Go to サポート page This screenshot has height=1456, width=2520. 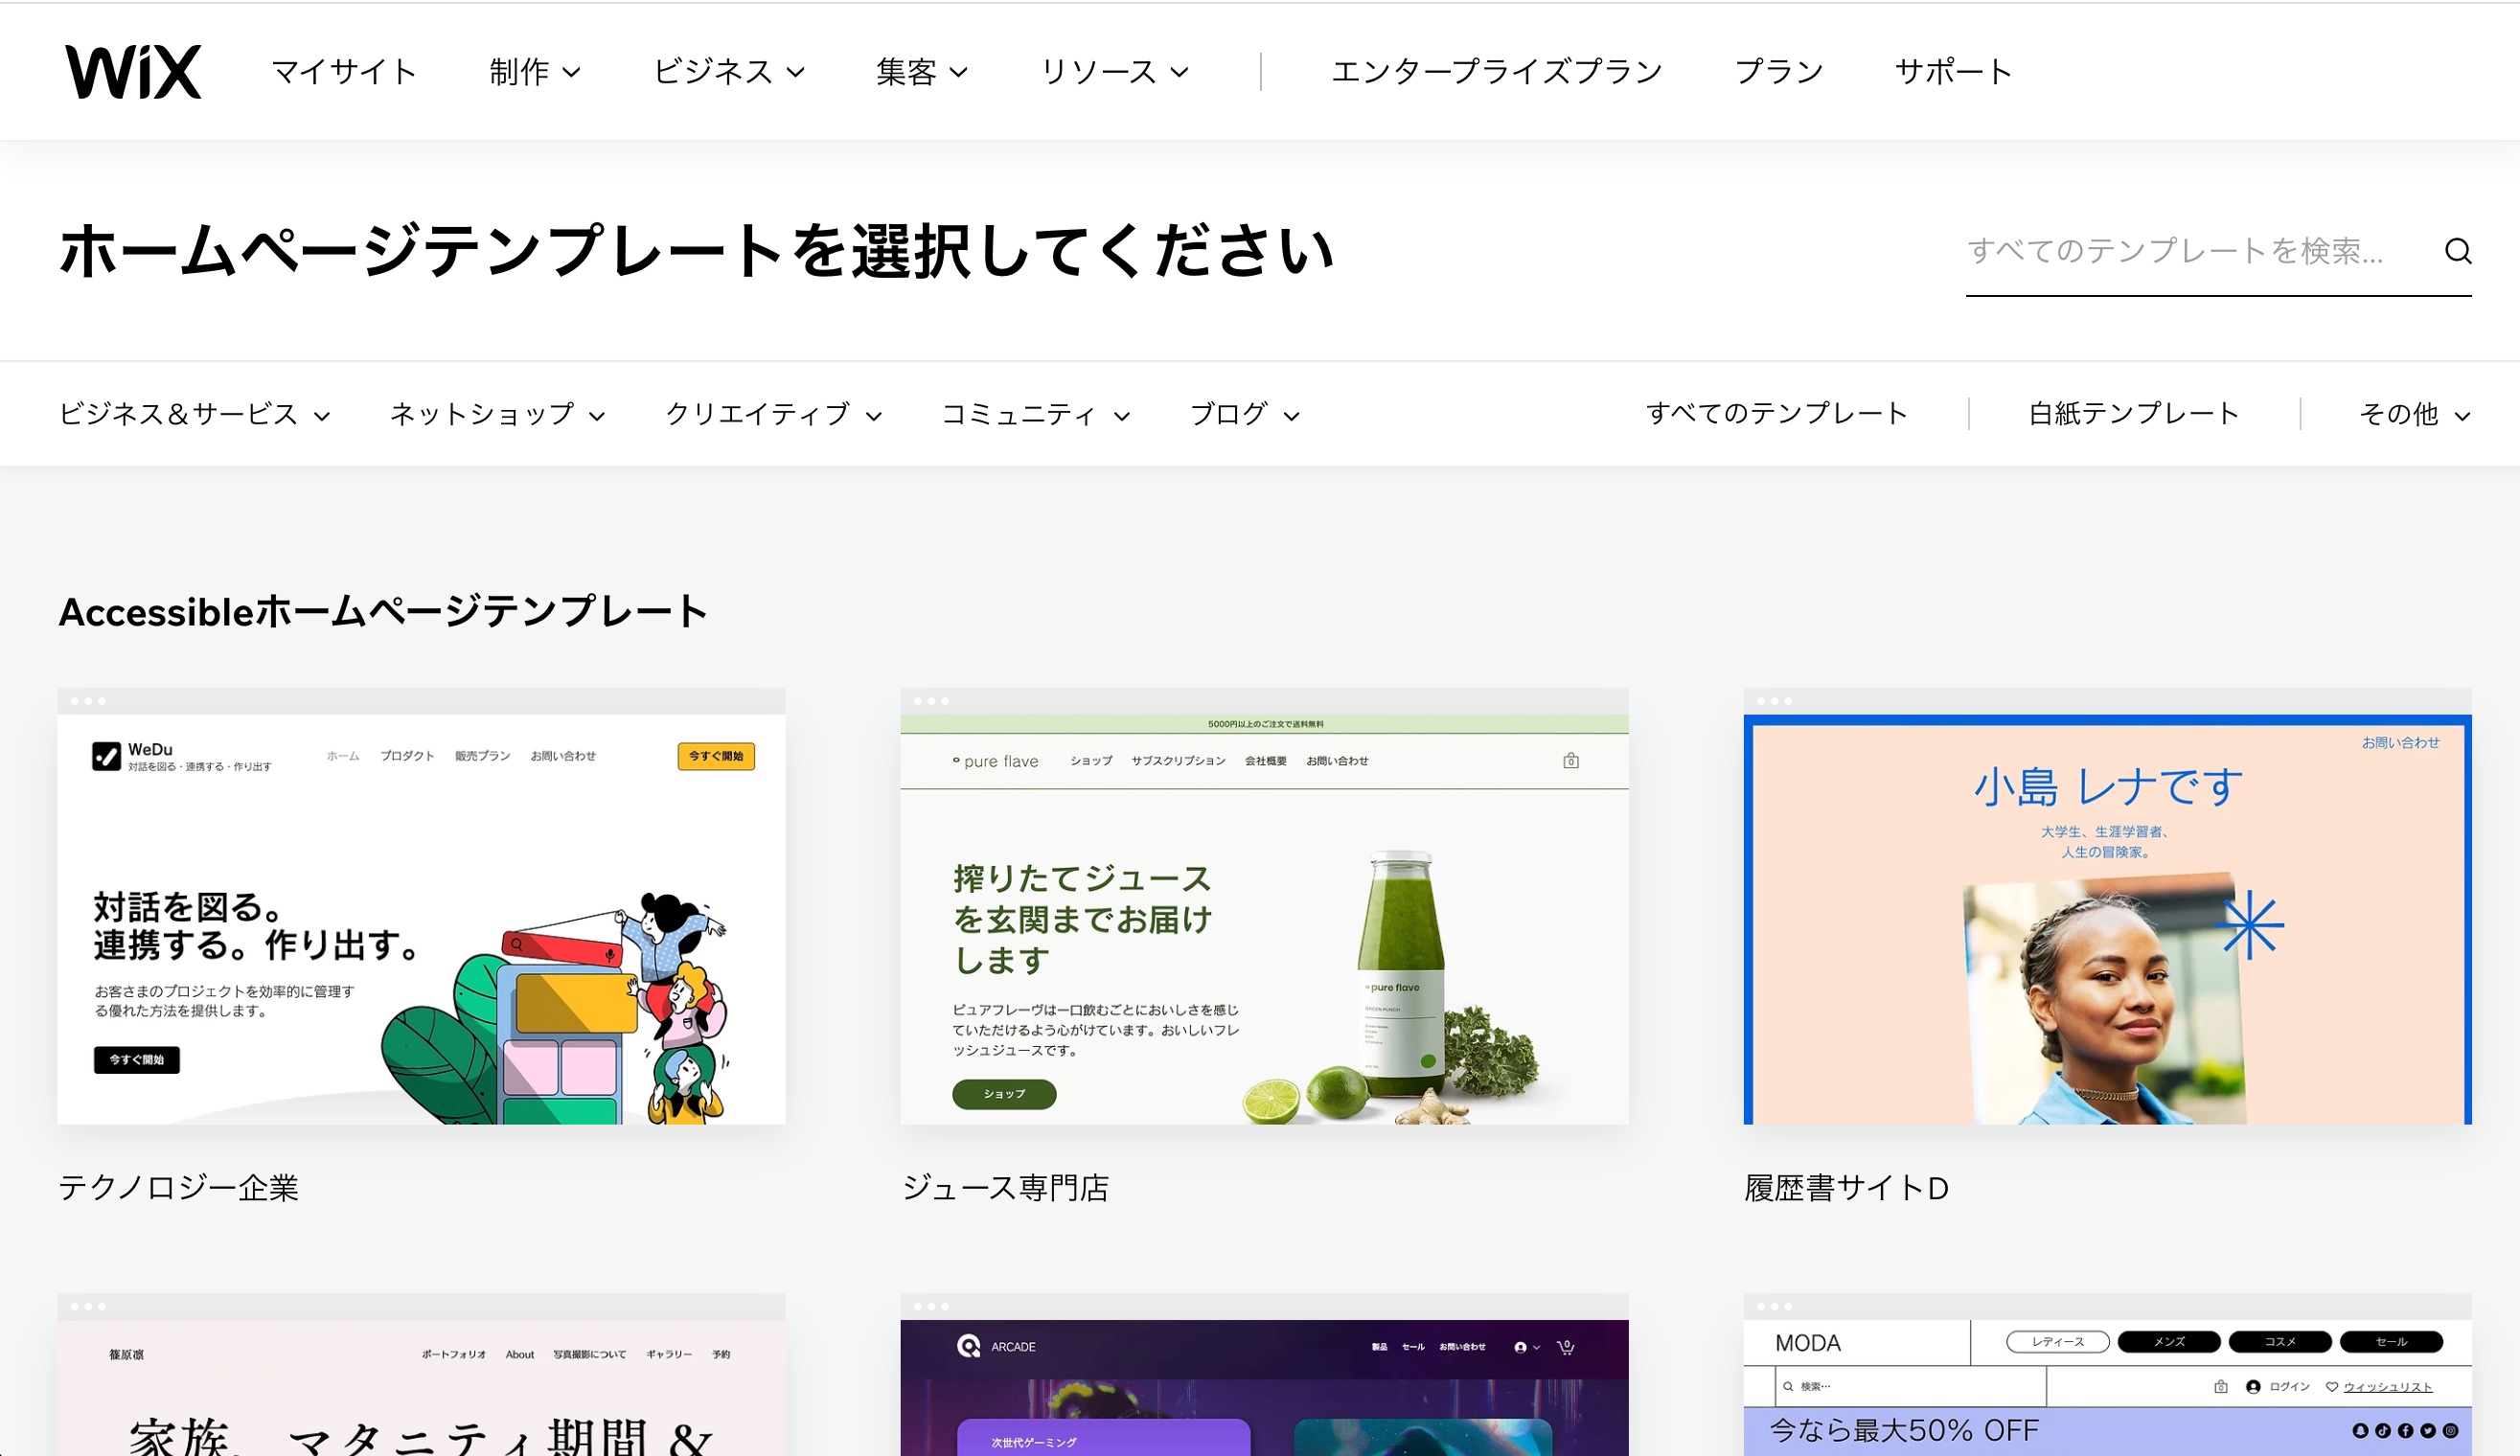click(1953, 72)
